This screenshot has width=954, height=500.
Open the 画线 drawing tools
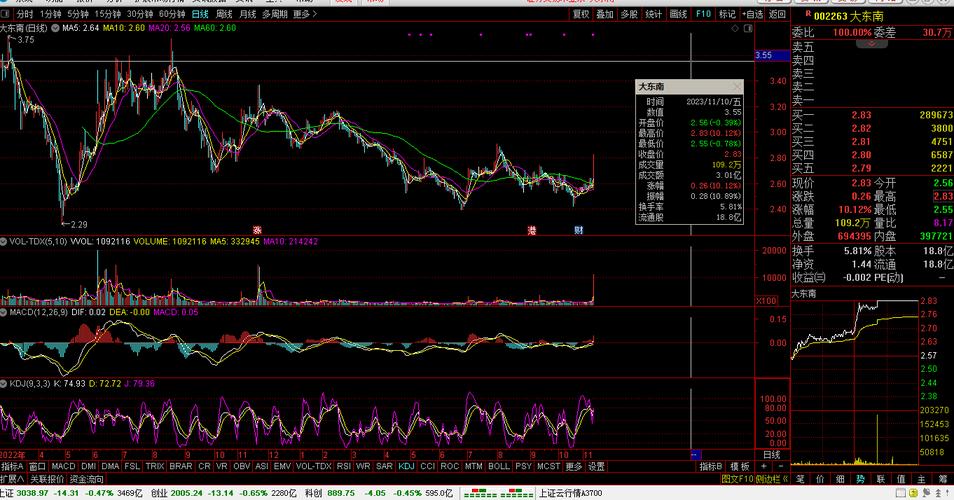pos(678,14)
